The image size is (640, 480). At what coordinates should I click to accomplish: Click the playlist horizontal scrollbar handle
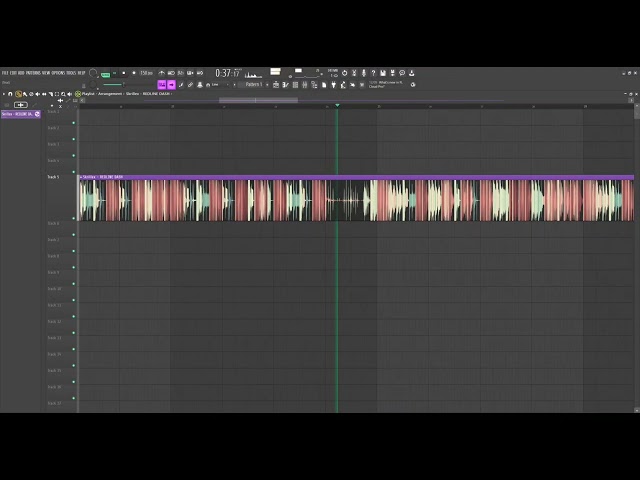[258, 100]
